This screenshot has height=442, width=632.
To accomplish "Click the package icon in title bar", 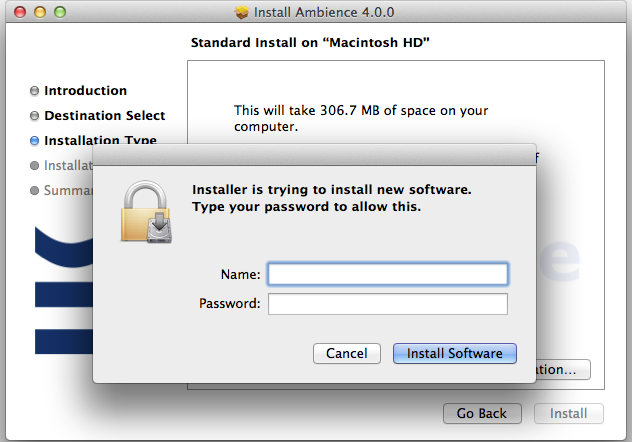I will tap(242, 12).
